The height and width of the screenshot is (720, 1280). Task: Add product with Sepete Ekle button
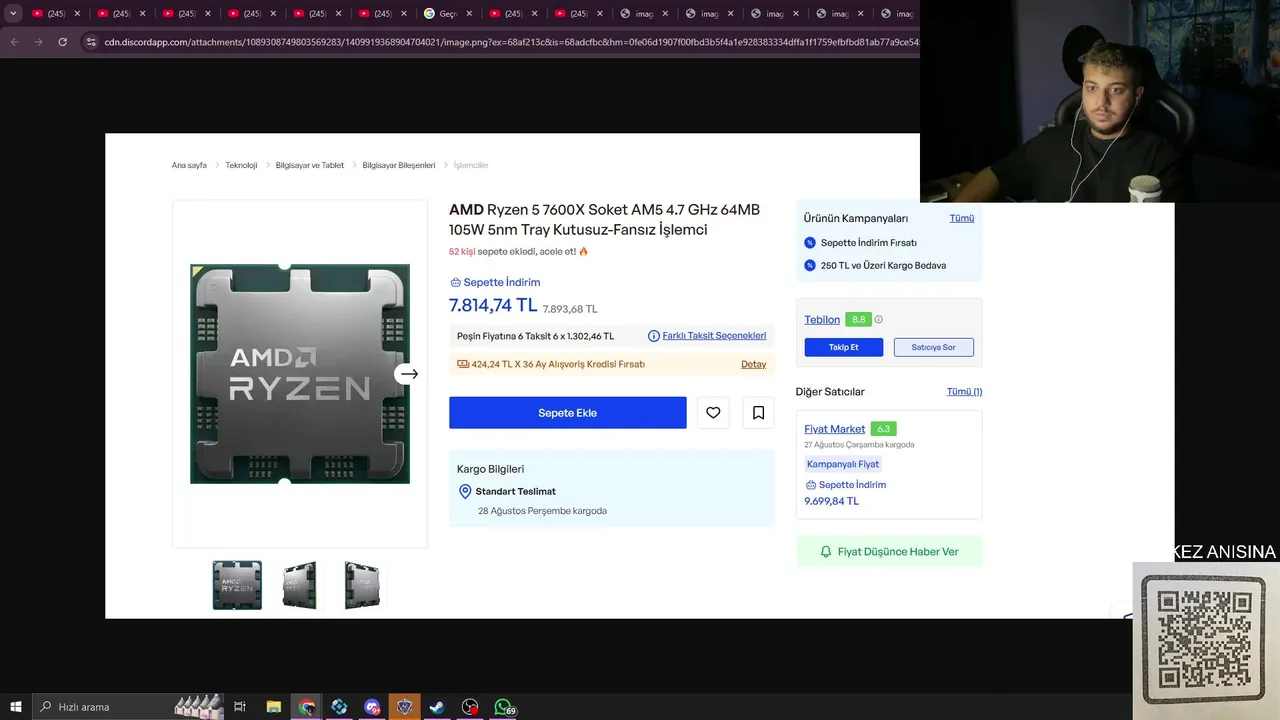[x=568, y=413]
